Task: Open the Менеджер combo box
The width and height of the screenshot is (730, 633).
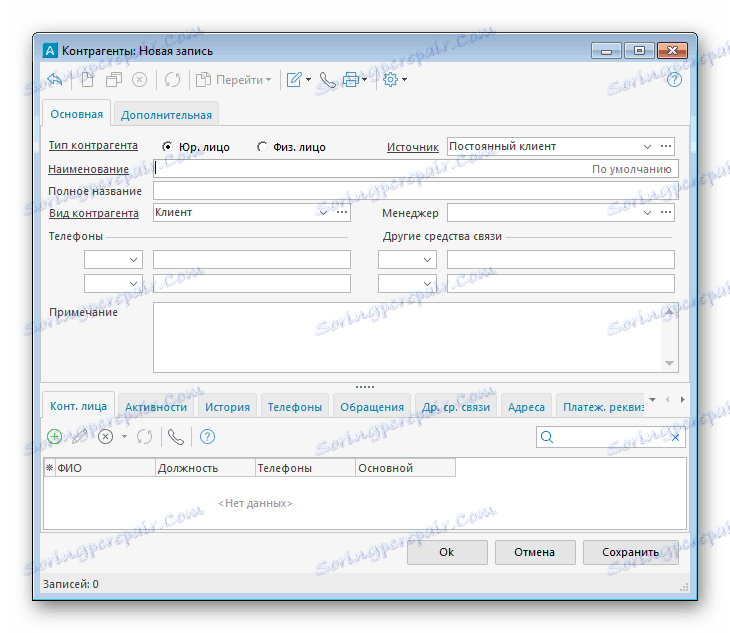Action: 647,212
